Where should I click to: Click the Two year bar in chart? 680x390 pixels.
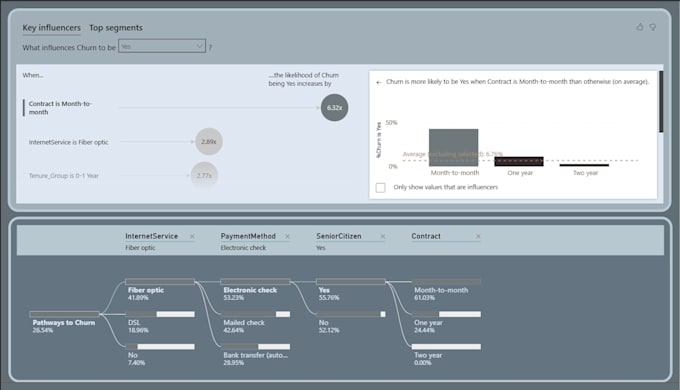(x=584, y=165)
